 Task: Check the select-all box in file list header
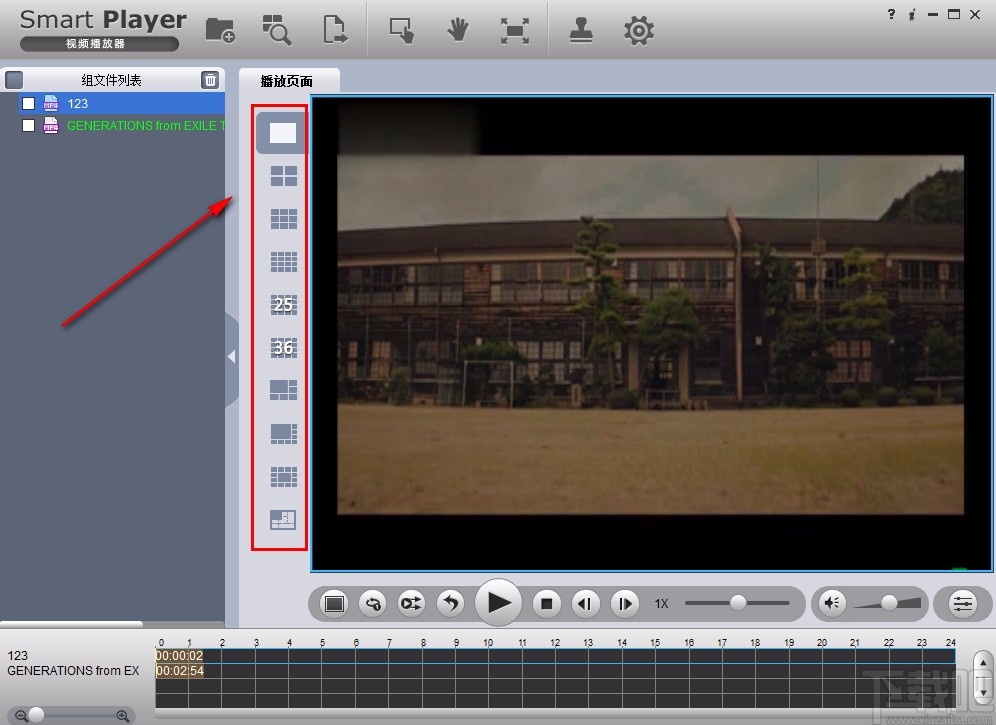pyautogui.click(x=14, y=80)
